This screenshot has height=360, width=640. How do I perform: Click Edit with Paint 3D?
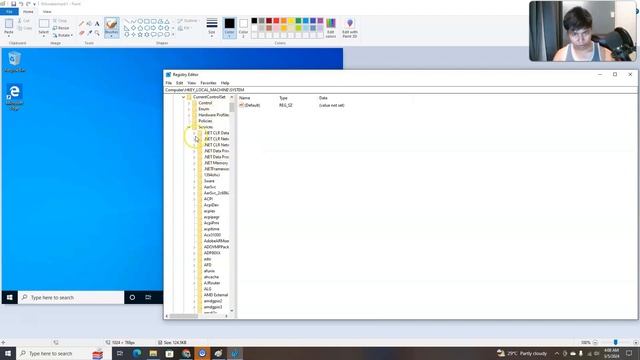coord(350,28)
